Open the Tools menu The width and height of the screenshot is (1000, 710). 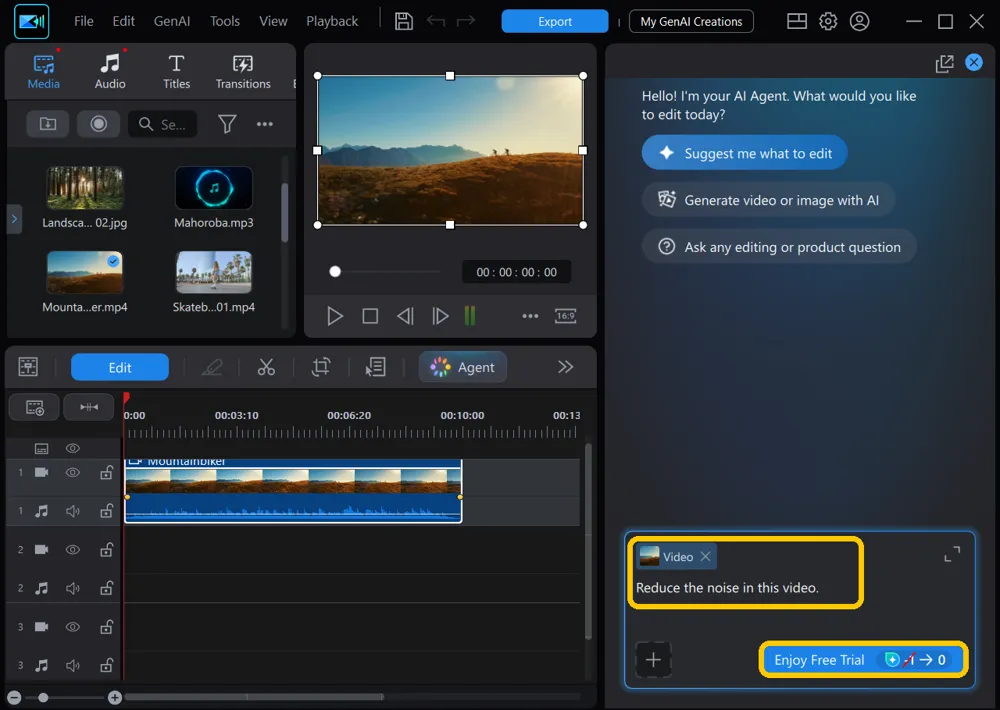tap(224, 21)
